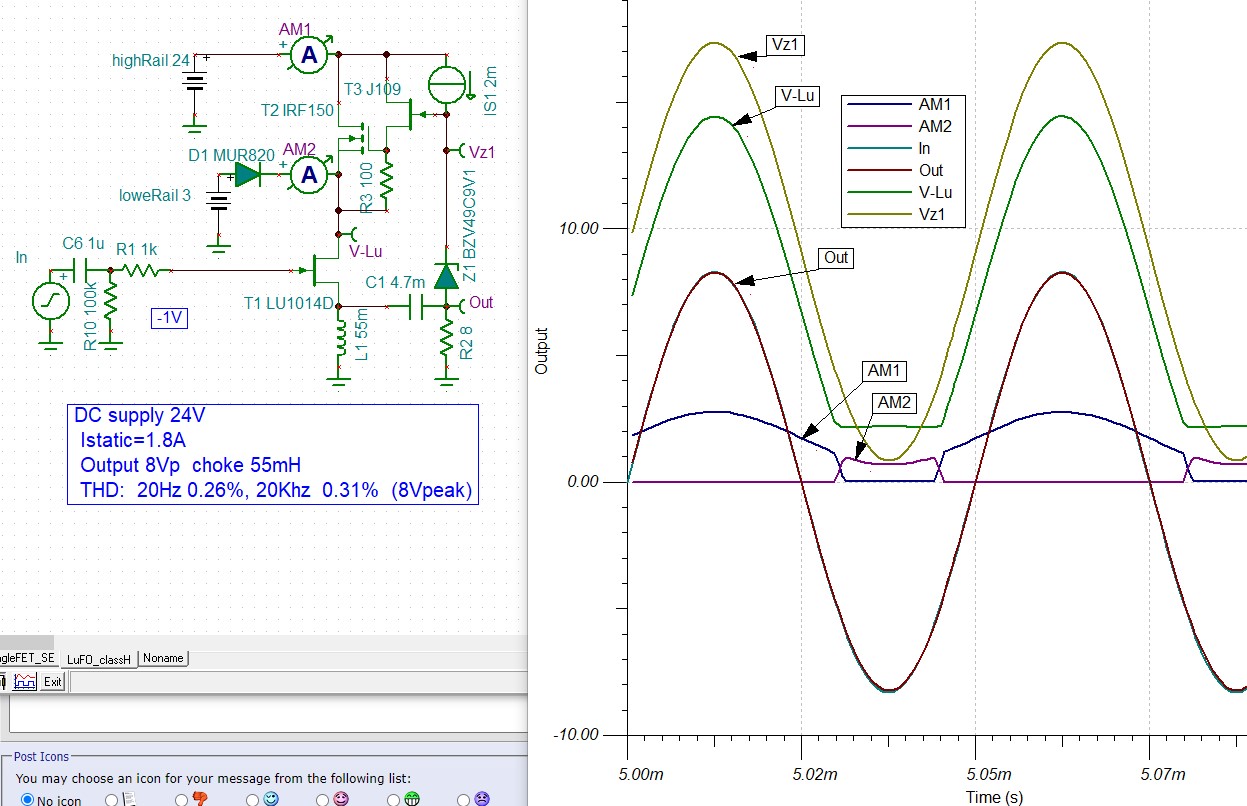1247x806 pixels.
Task: Select the No icon radio button
Action: pos(27,799)
